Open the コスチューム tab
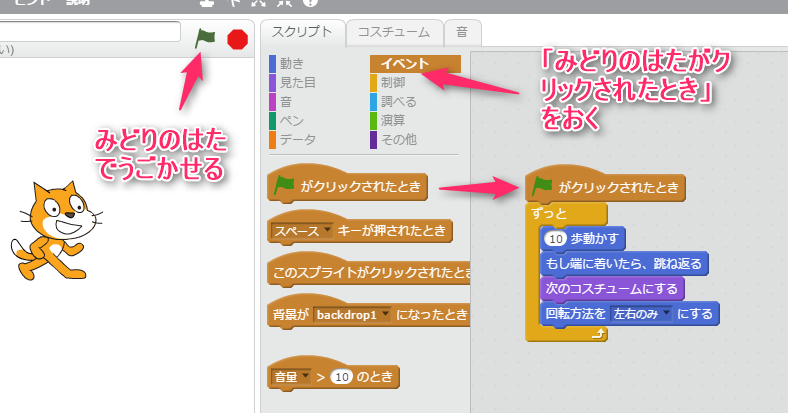The height and width of the screenshot is (413, 788). [x=394, y=32]
